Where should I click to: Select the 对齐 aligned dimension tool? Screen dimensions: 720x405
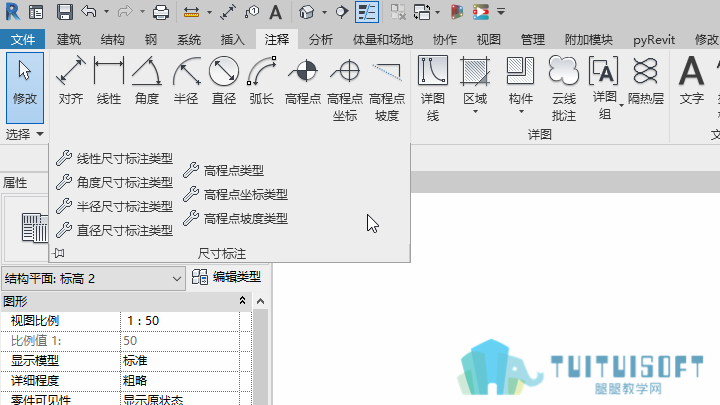click(71, 81)
